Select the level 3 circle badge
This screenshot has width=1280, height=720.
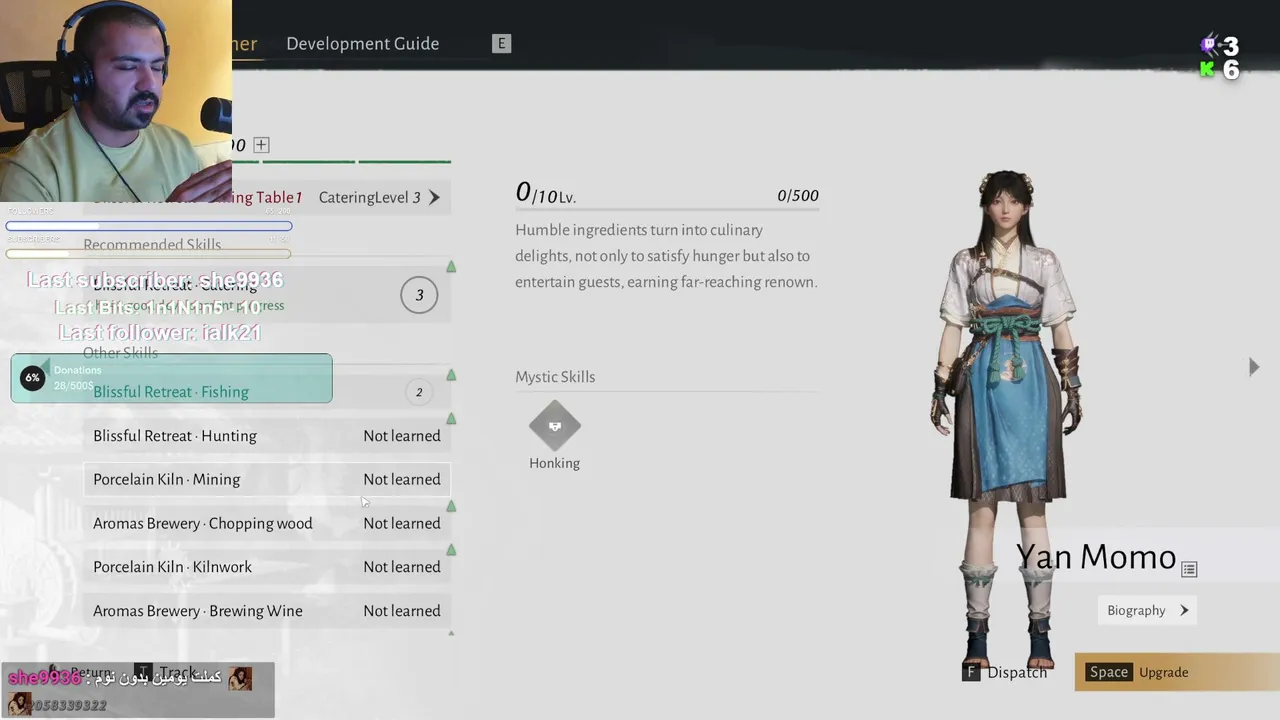[x=419, y=295]
